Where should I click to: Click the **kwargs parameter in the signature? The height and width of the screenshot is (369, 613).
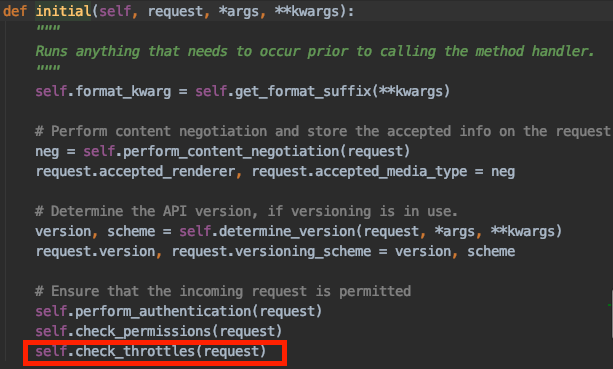pyautogui.click(x=307, y=11)
